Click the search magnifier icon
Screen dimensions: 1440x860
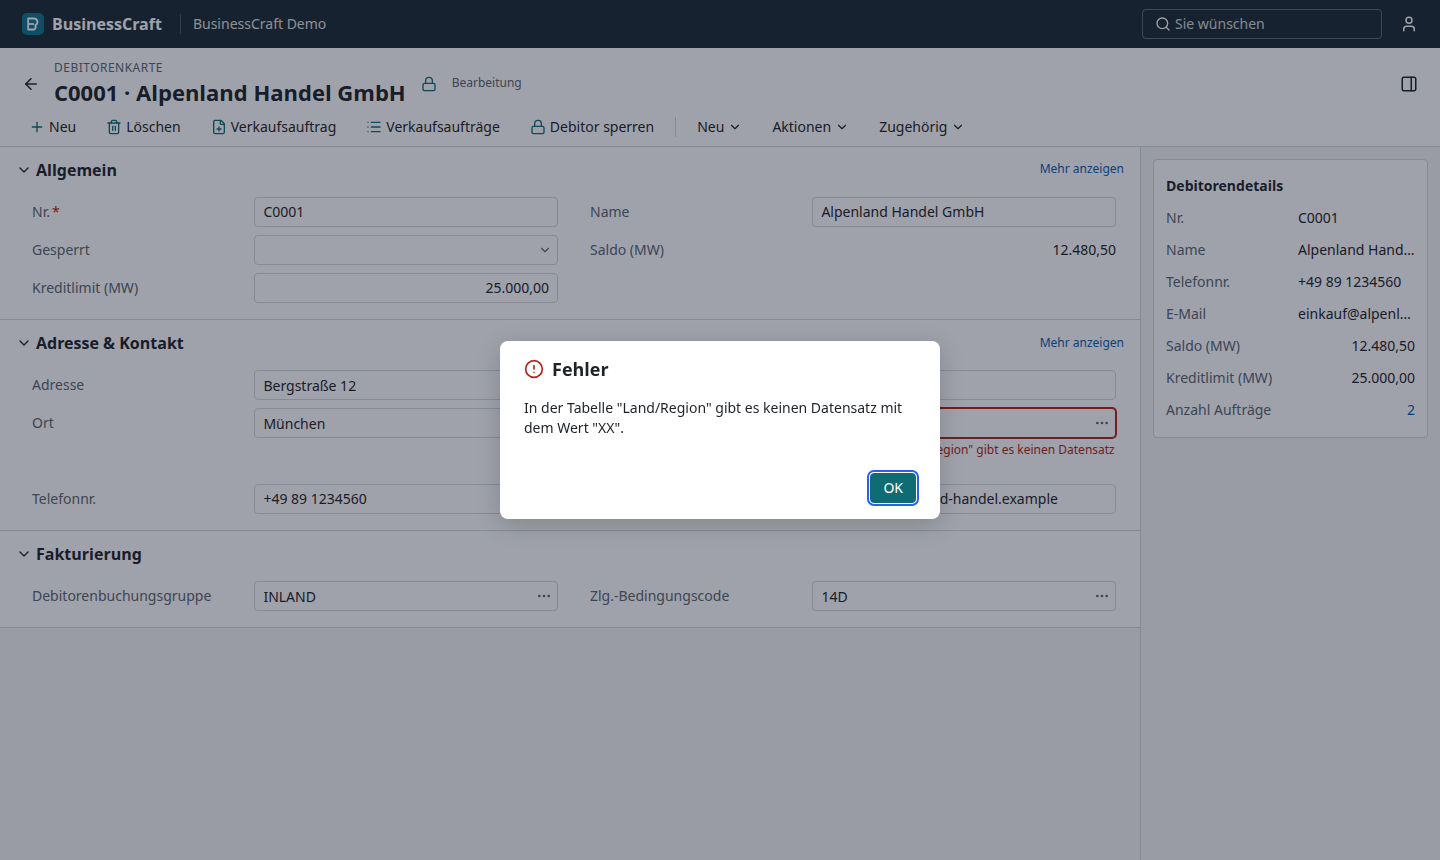click(x=1162, y=24)
